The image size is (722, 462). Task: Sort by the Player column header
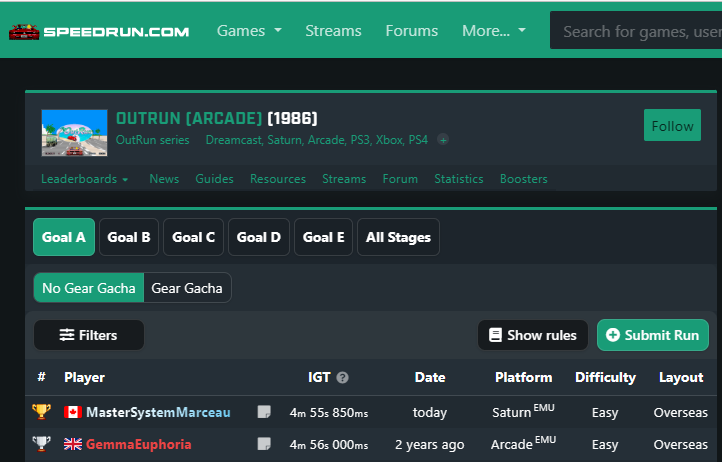84,377
